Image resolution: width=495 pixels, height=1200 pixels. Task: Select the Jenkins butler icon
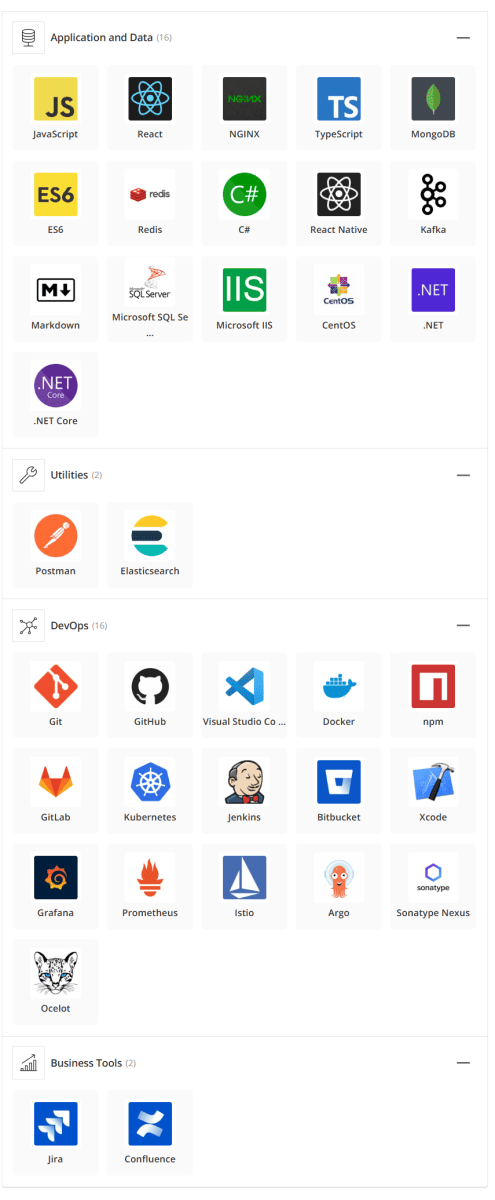[244, 782]
